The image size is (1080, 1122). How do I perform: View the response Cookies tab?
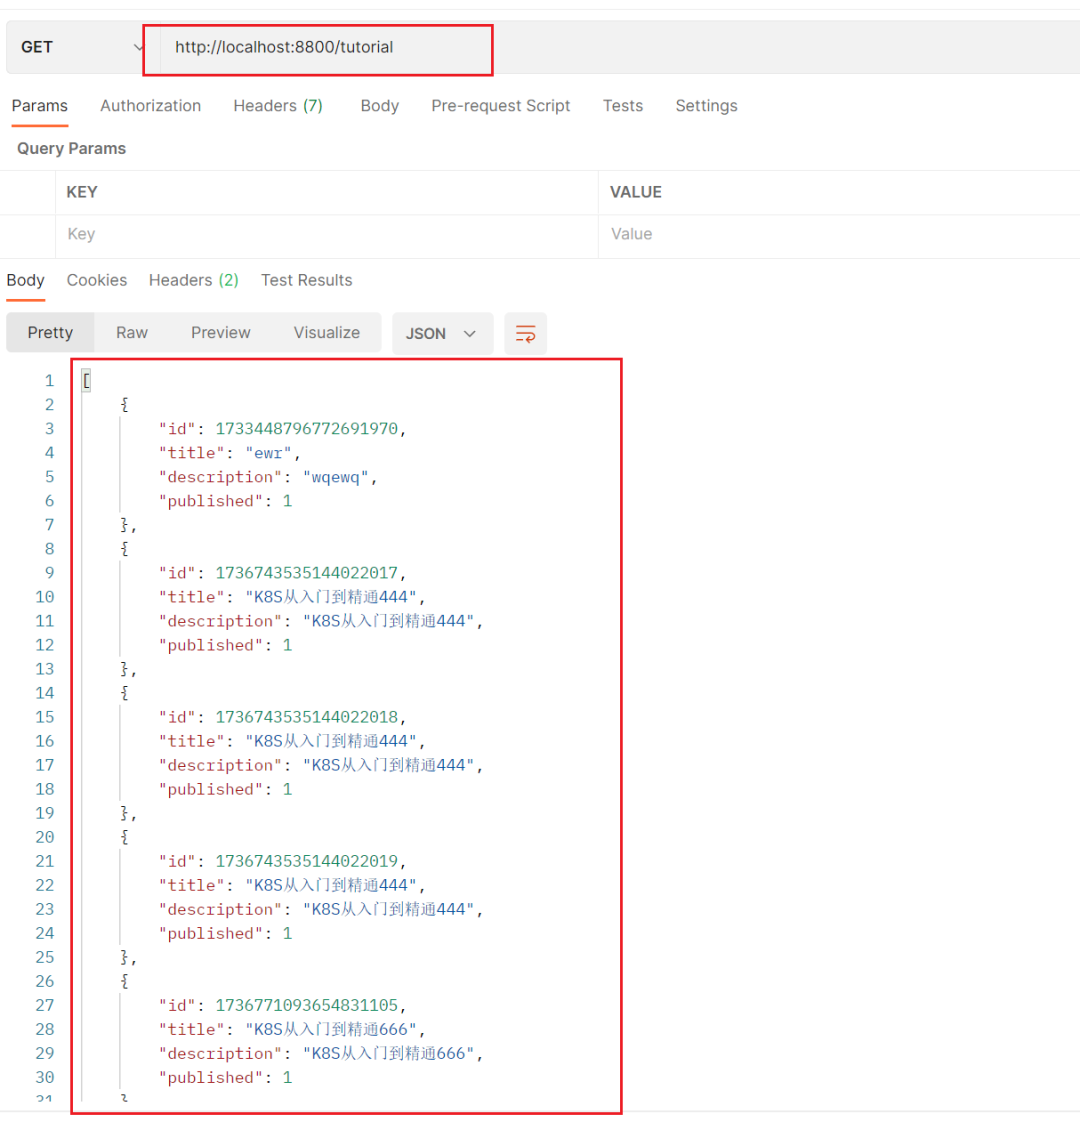click(x=97, y=280)
